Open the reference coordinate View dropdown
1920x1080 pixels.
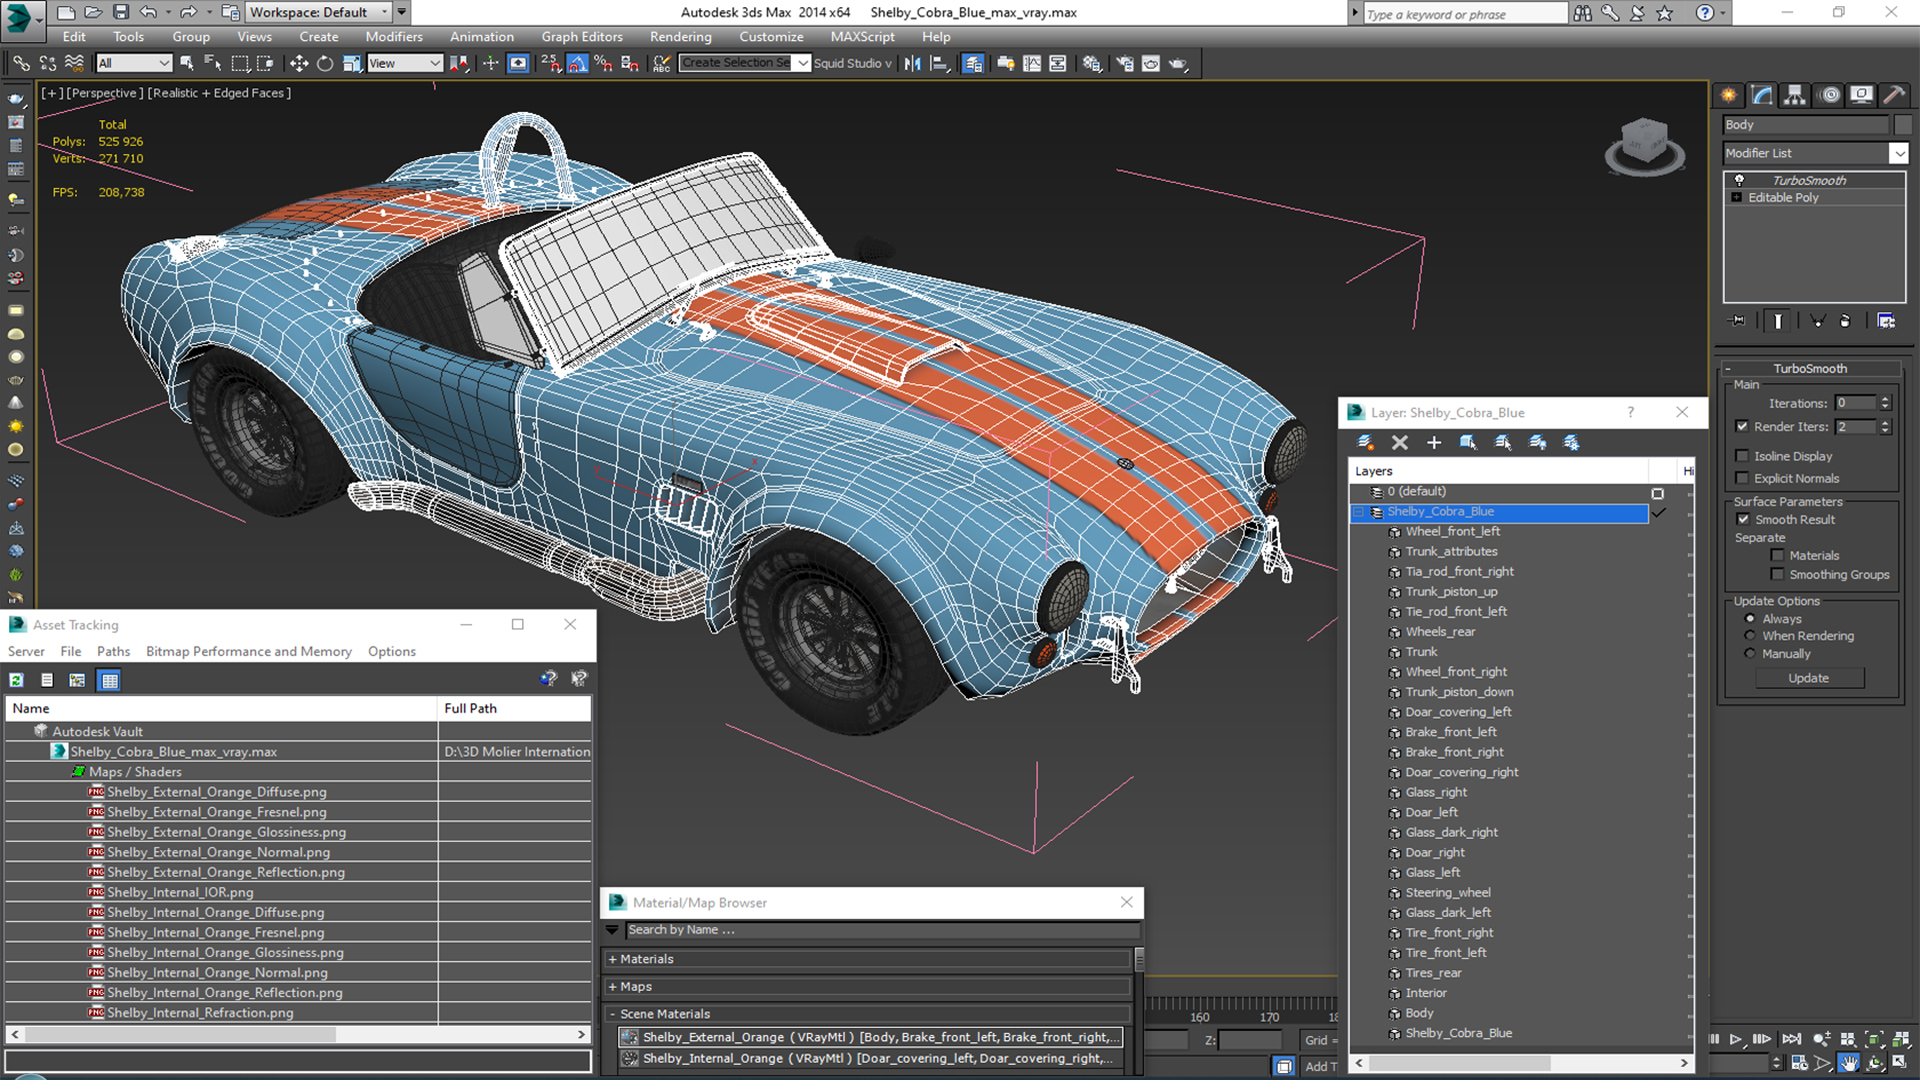[x=404, y=63]
